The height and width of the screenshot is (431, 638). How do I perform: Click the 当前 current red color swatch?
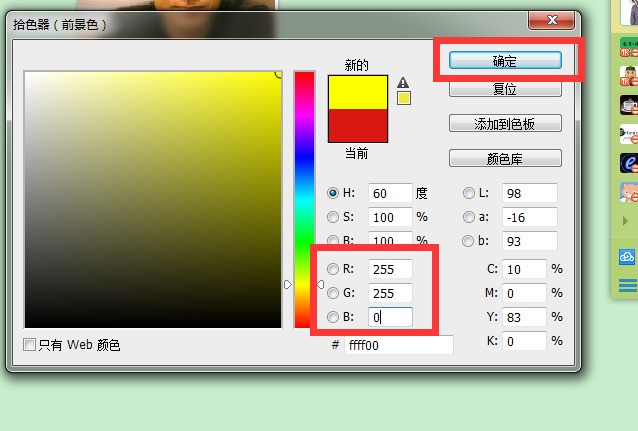(x=358, y=126)
